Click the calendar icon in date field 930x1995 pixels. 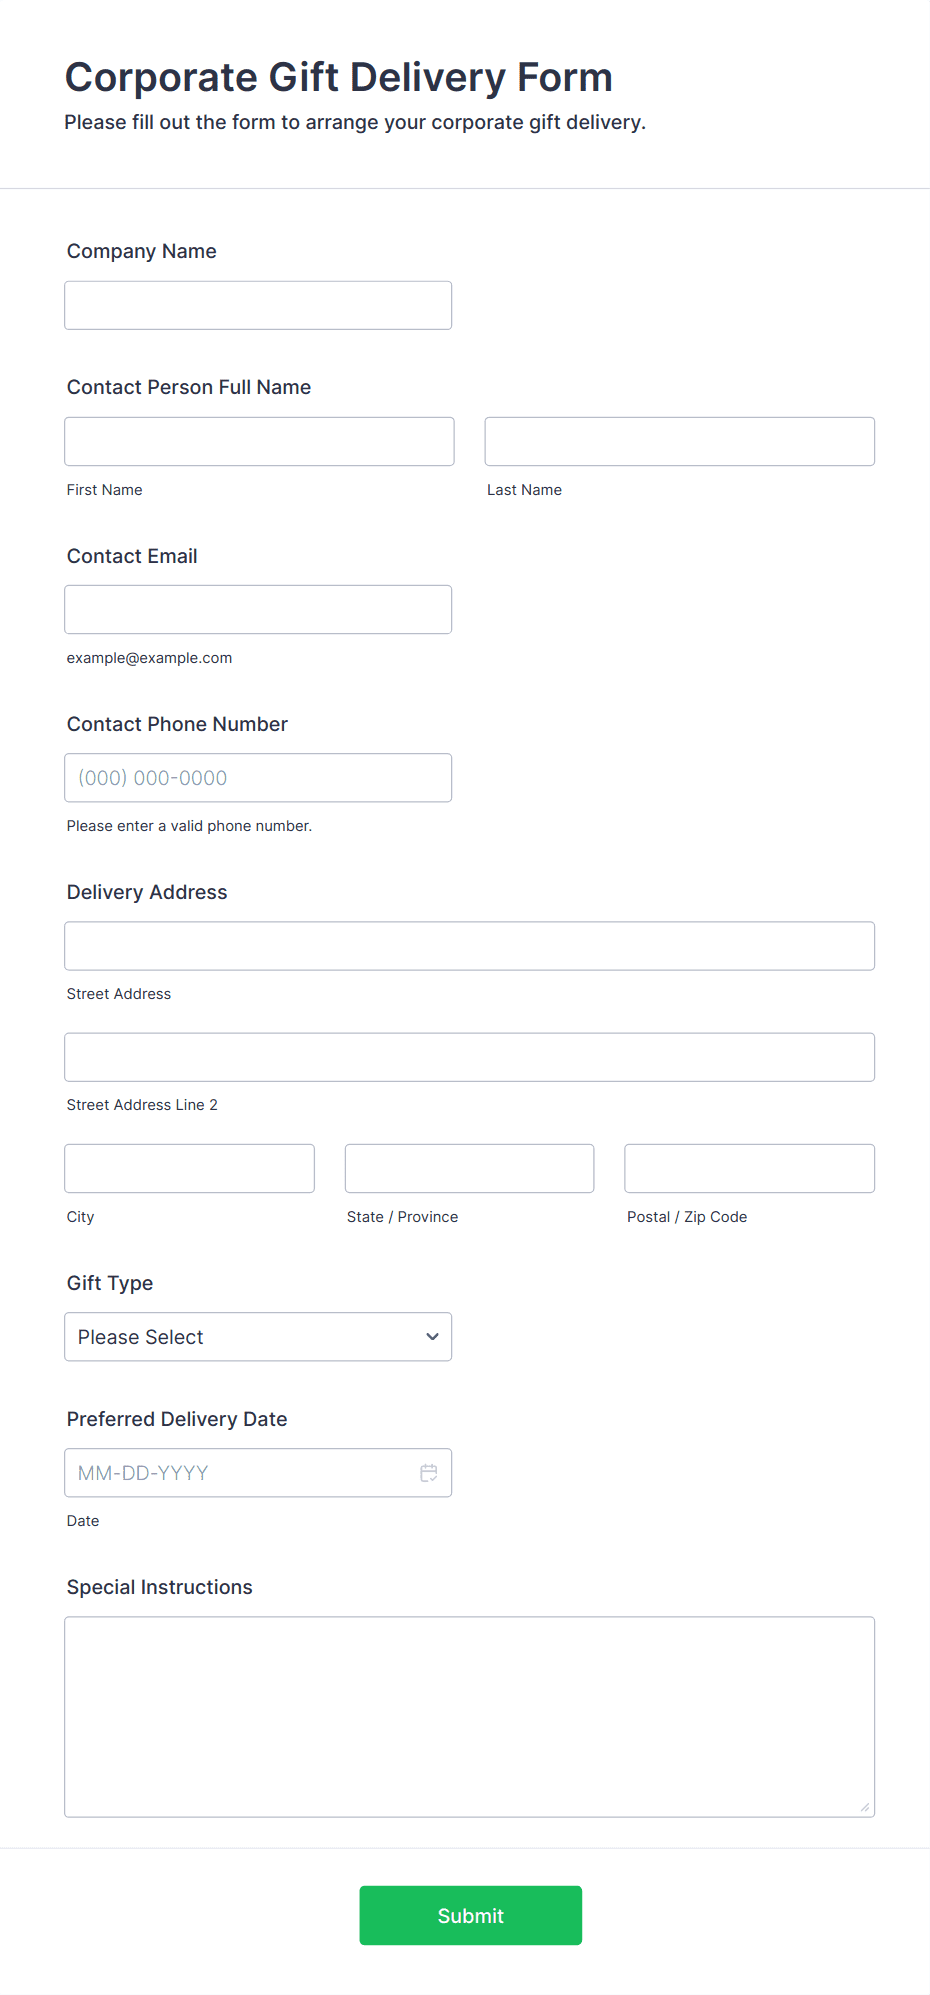tap(429, 1473)
